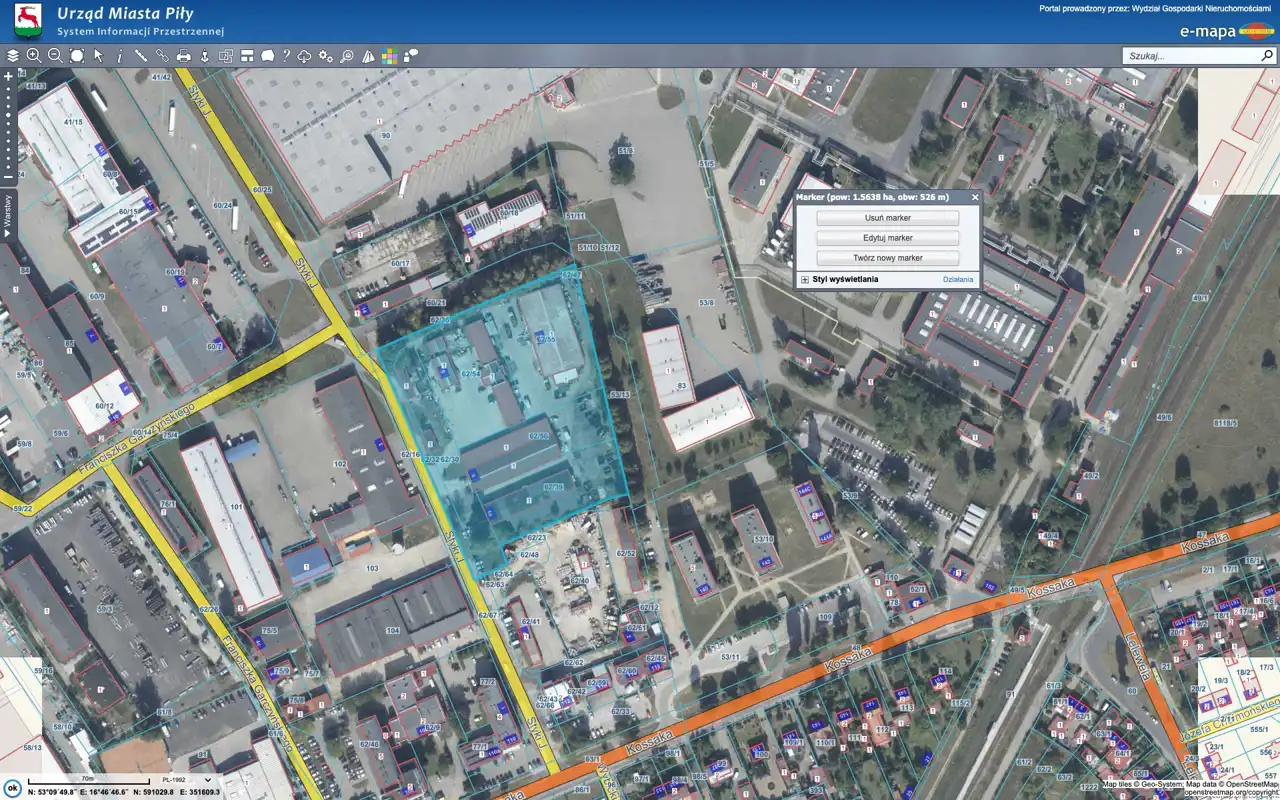Click the cloud download icon
1280x800 pixels.
point(305,56)
